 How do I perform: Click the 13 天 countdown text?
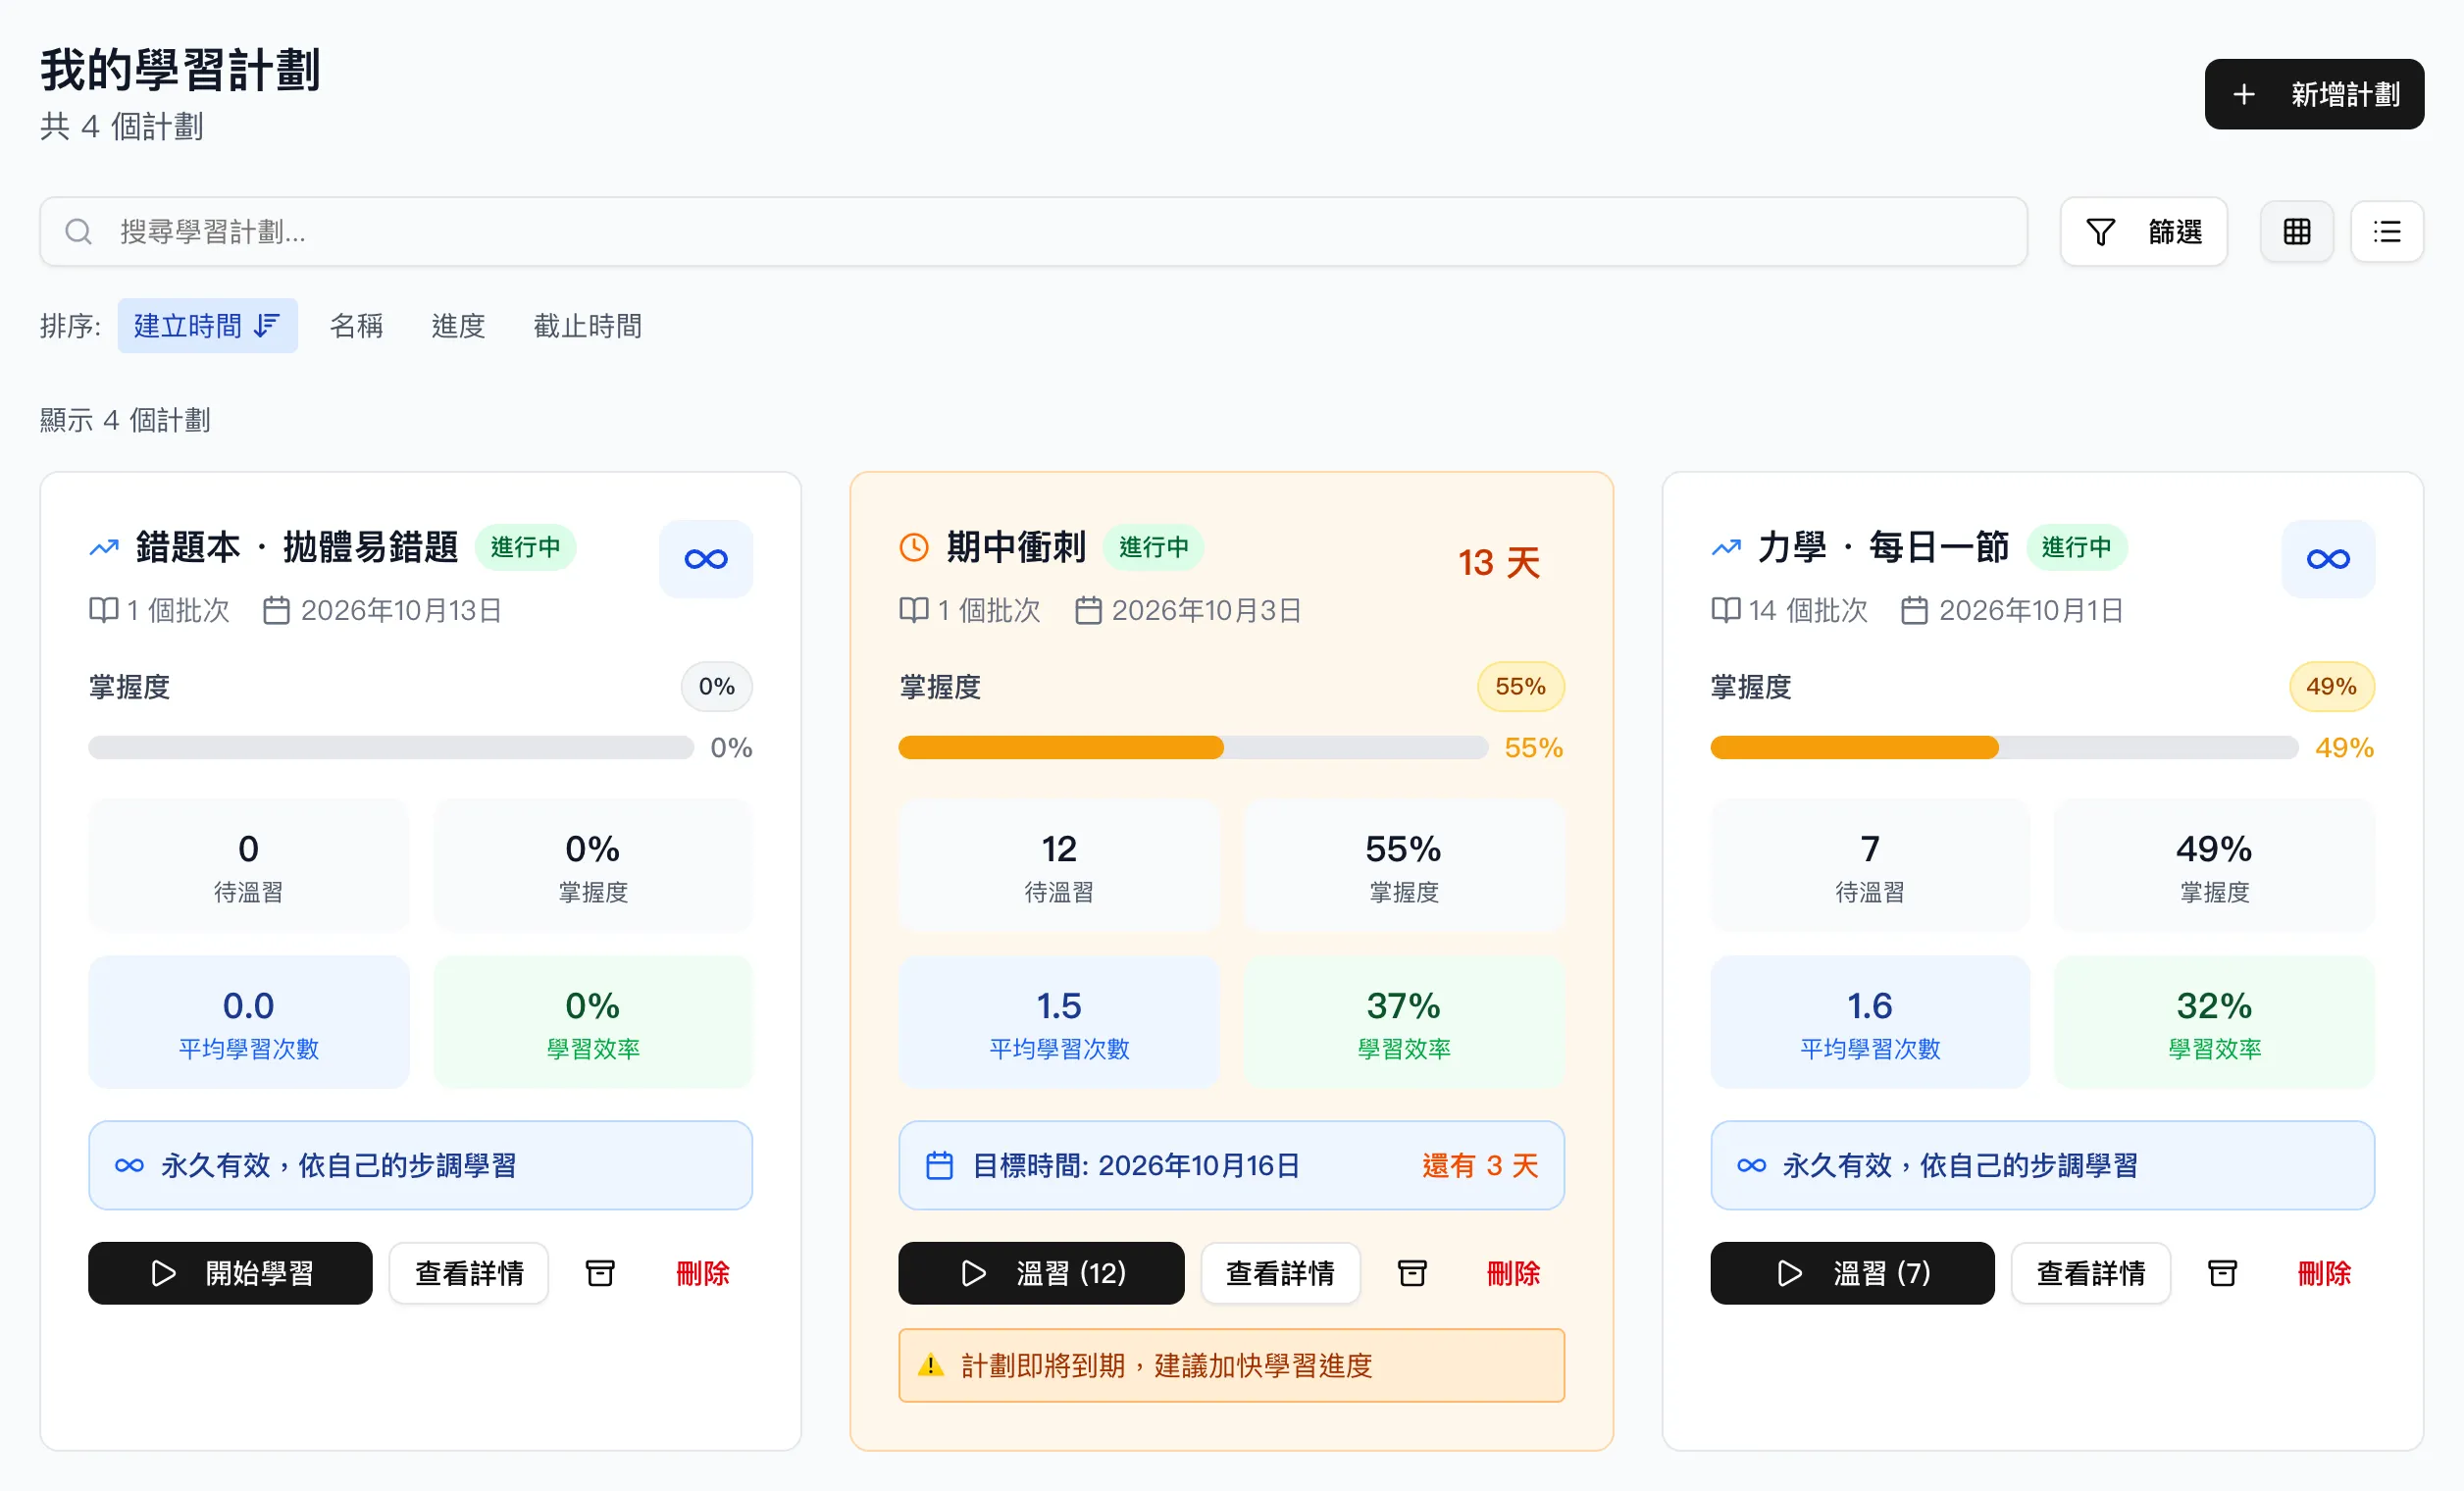[x=1498, y=562]
